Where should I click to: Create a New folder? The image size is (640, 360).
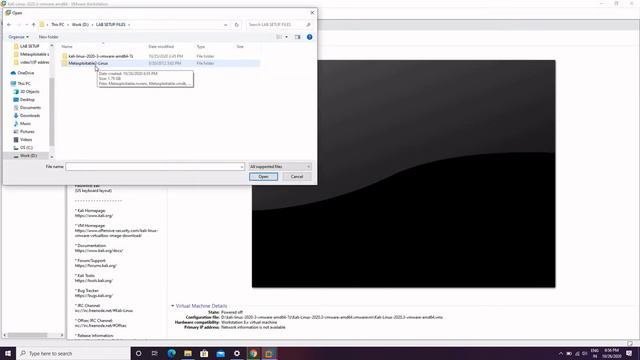[49, 37]
